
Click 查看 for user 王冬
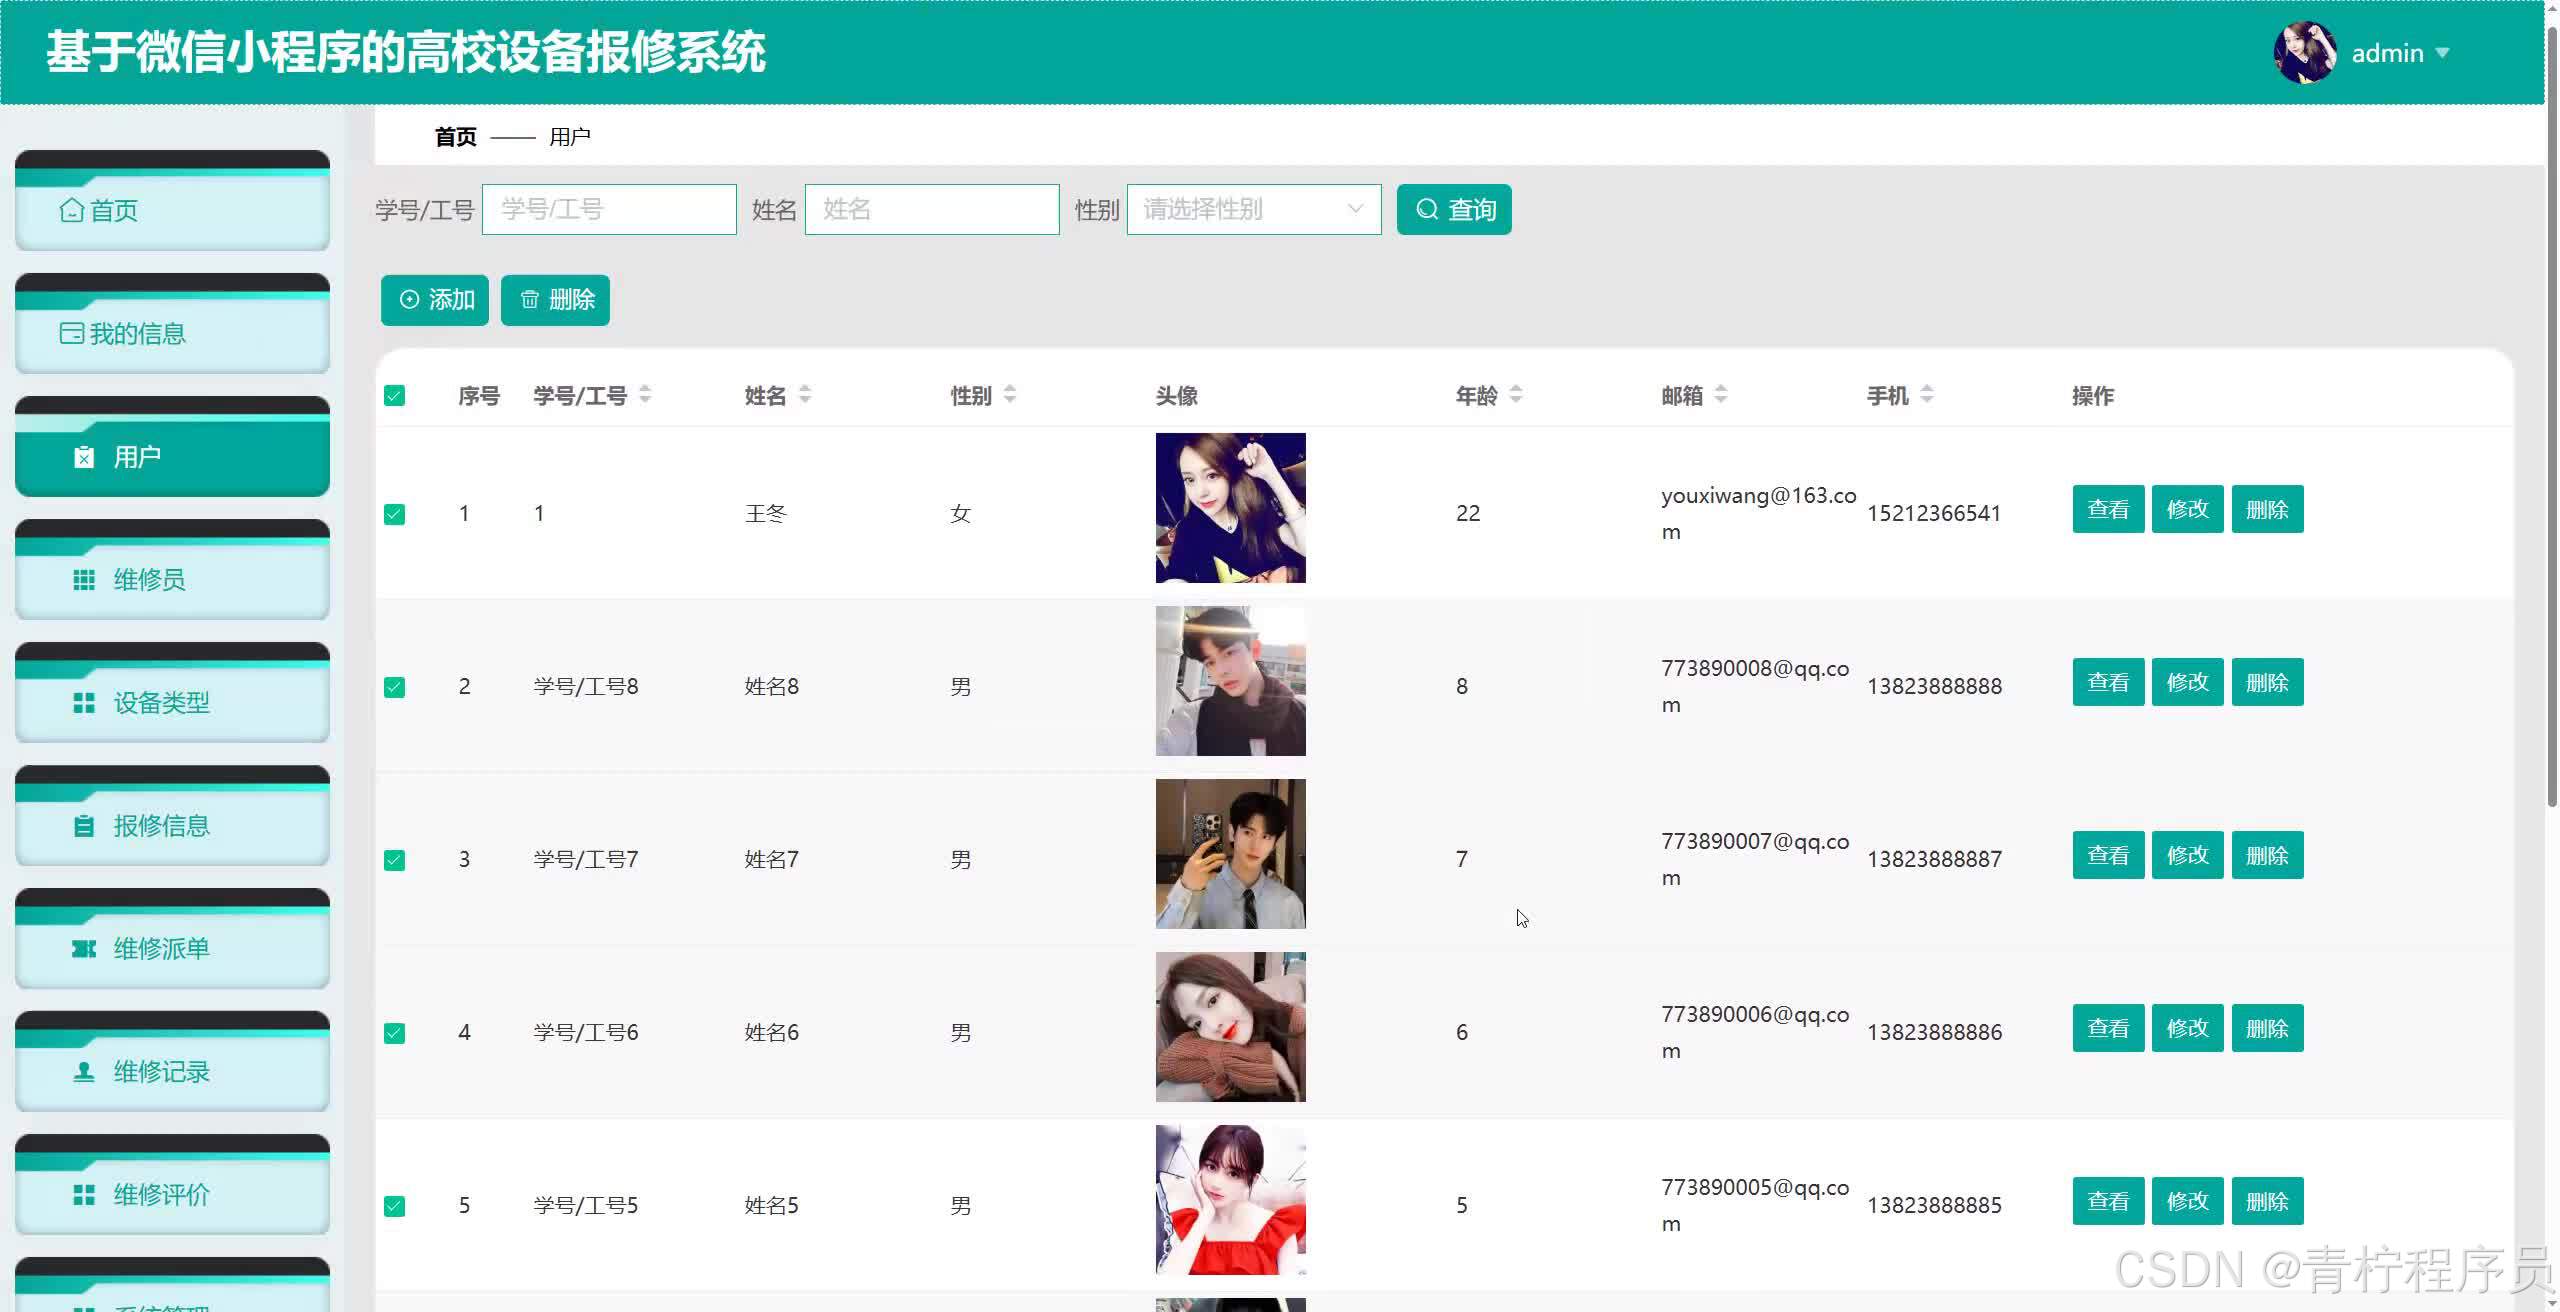pyautogui.click(x=2109, y=509)
